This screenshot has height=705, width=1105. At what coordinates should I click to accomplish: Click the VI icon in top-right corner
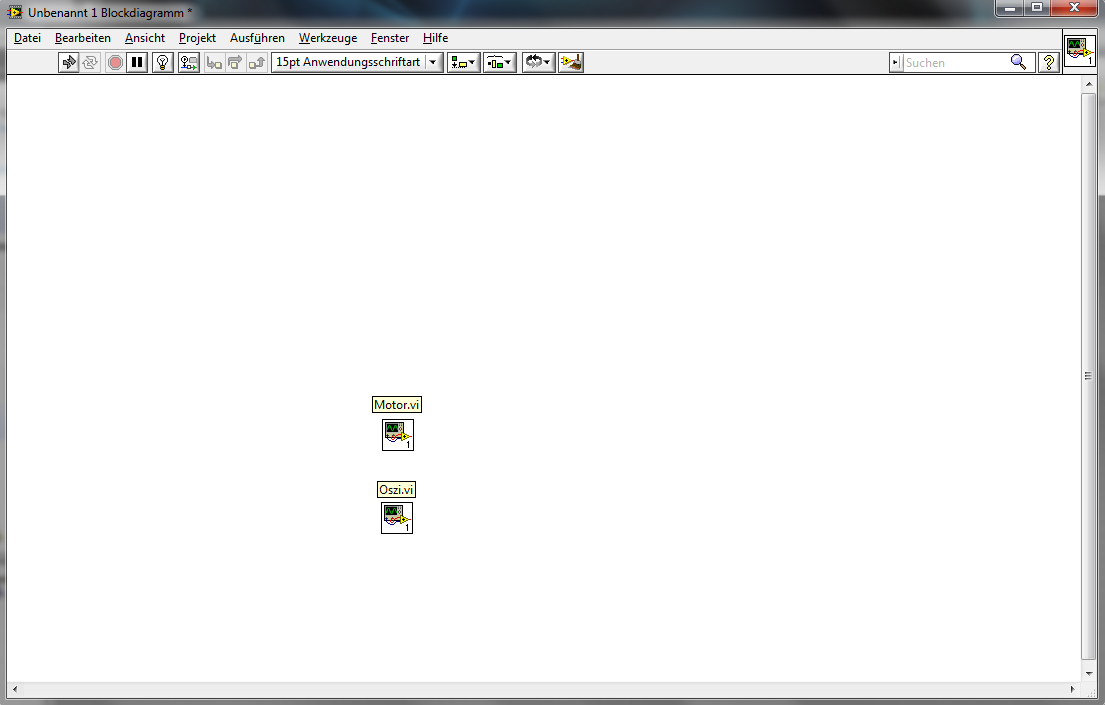tap(1080, 51)
